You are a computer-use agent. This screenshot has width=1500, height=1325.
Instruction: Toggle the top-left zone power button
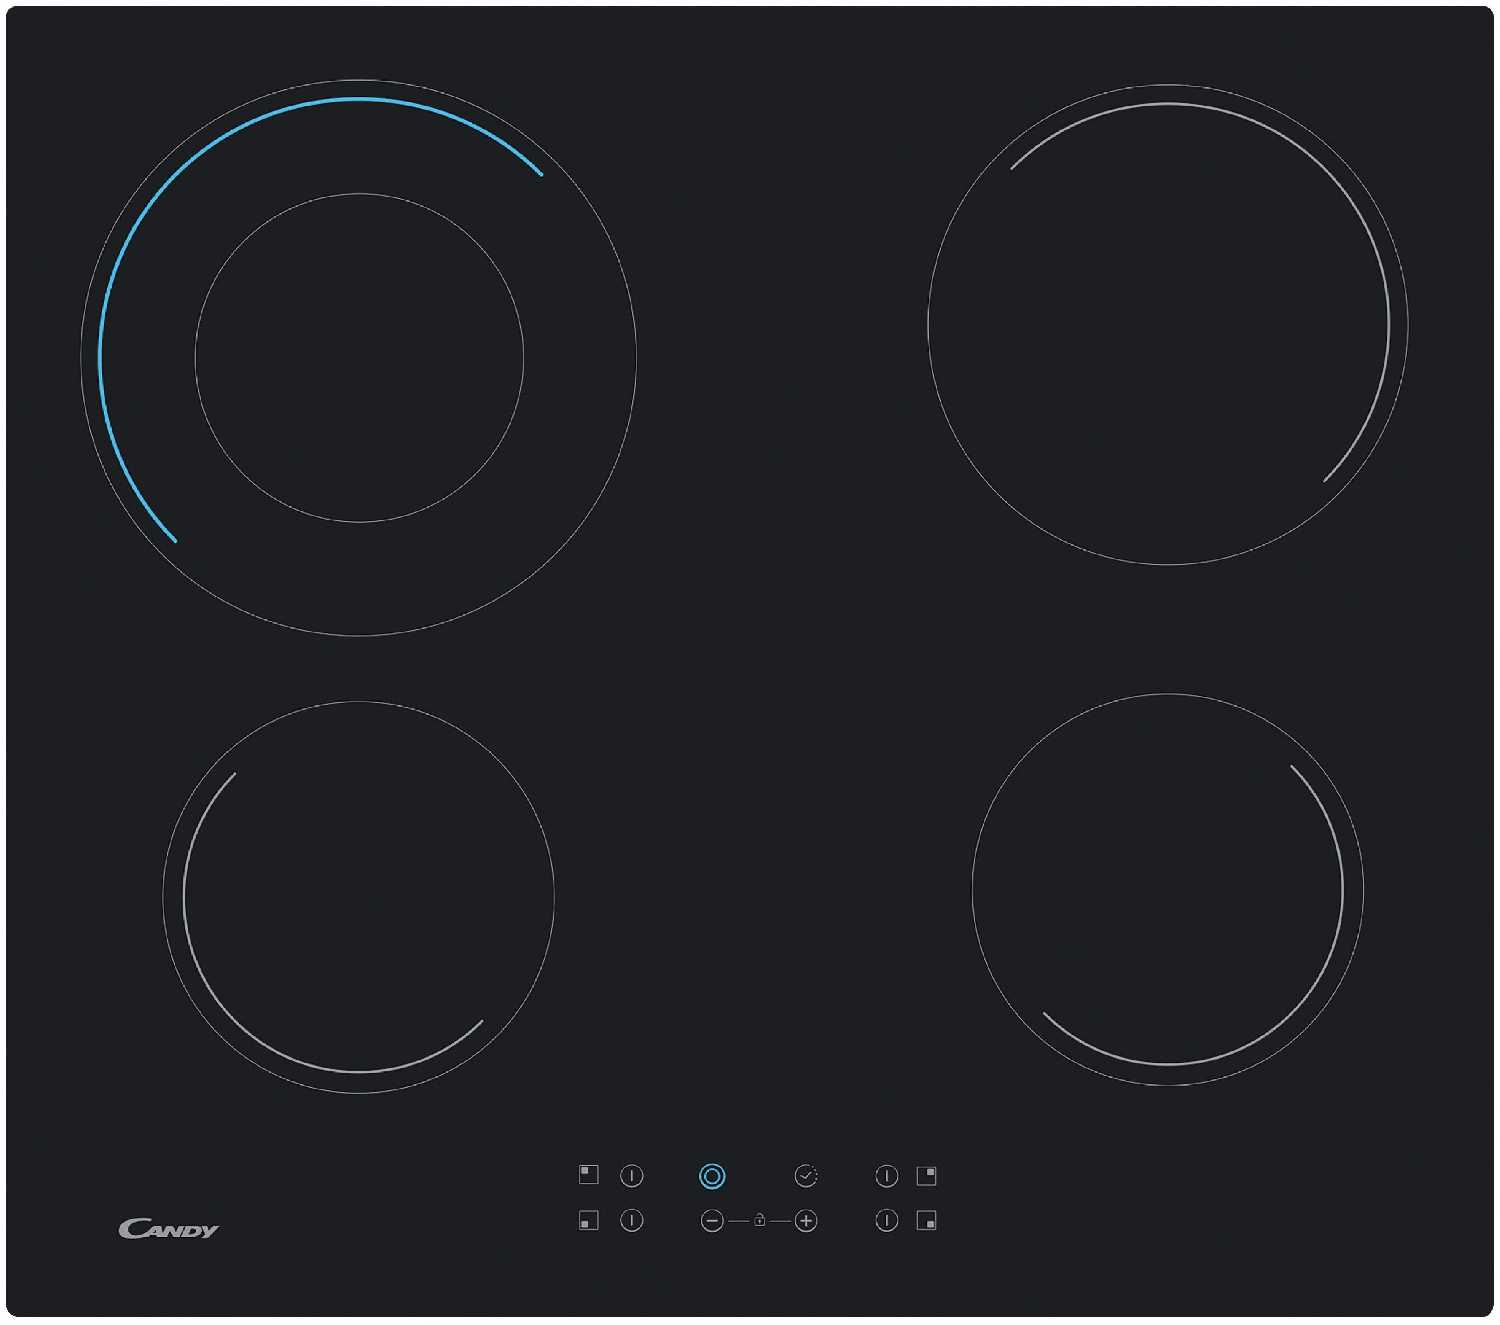[x=632, y=1176]
